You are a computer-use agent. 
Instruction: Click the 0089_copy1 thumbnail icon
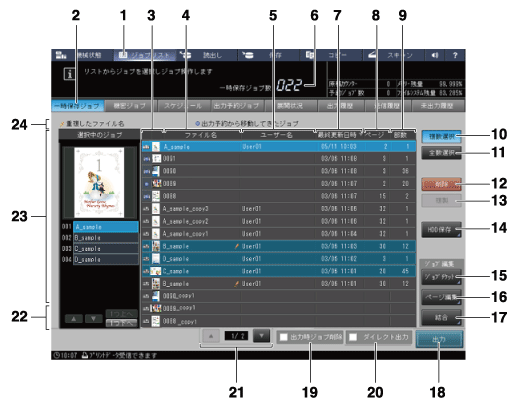pyautogui.click(x=156, y=308)
